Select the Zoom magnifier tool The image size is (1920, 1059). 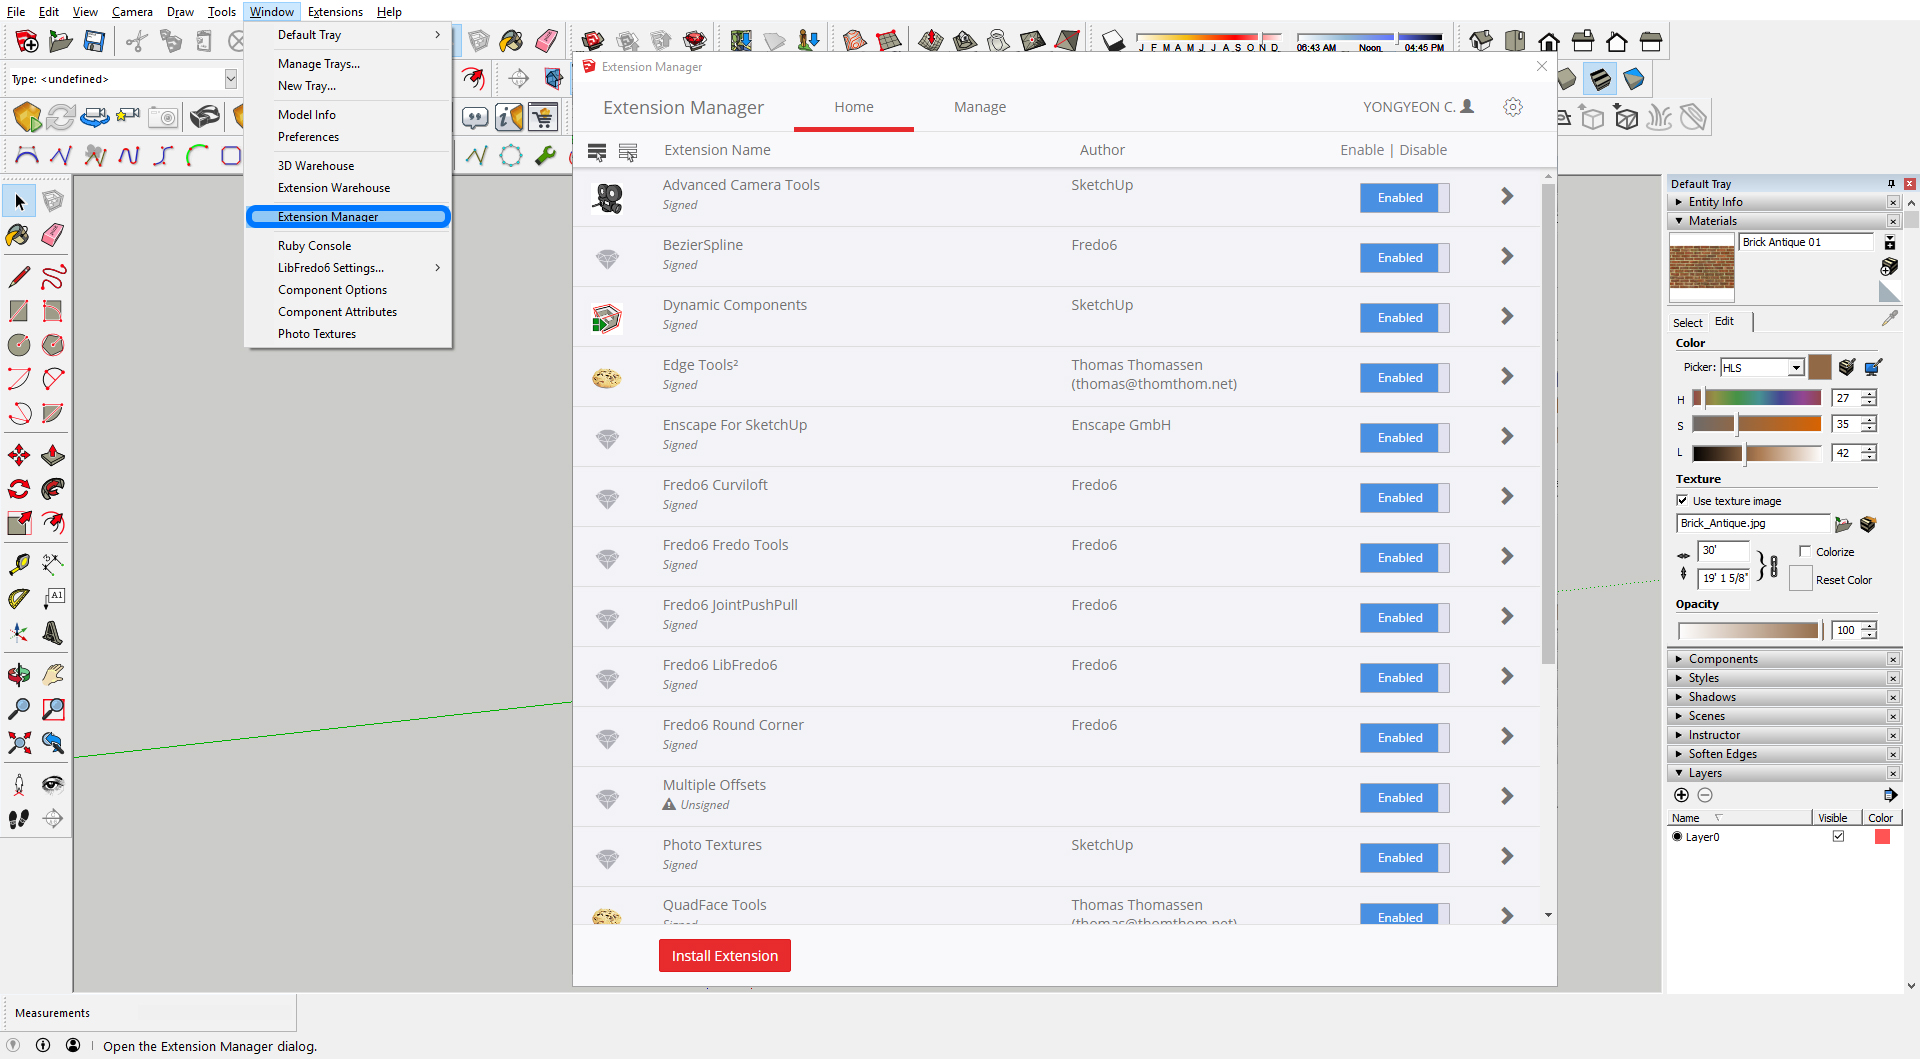[19, 709]
